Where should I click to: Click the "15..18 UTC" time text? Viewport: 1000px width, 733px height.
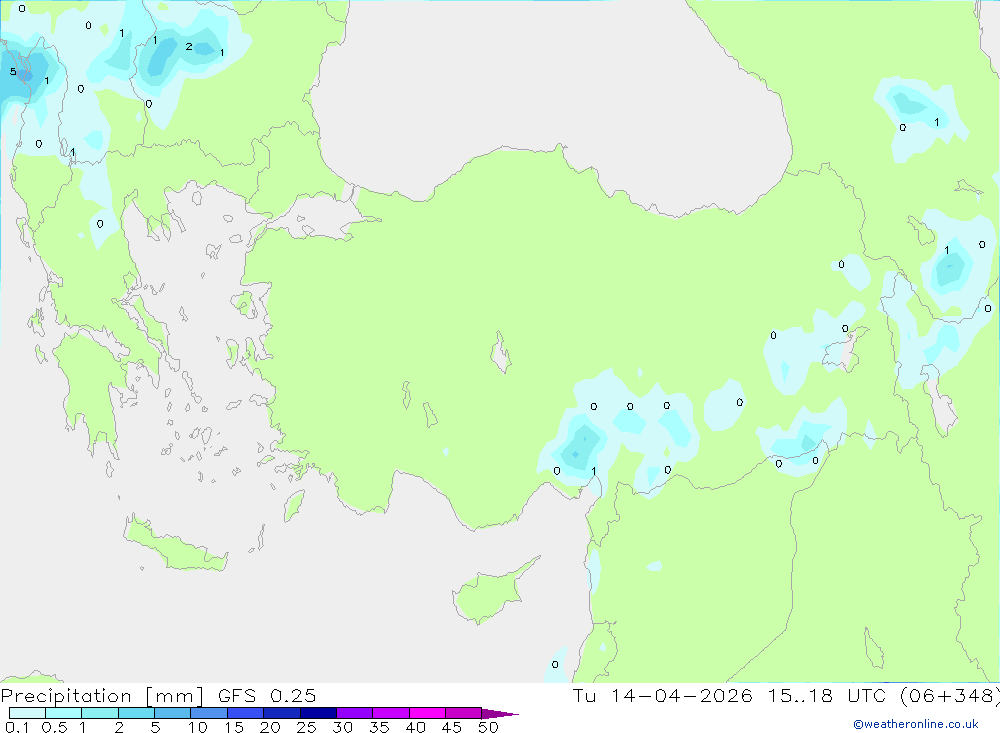826,695
